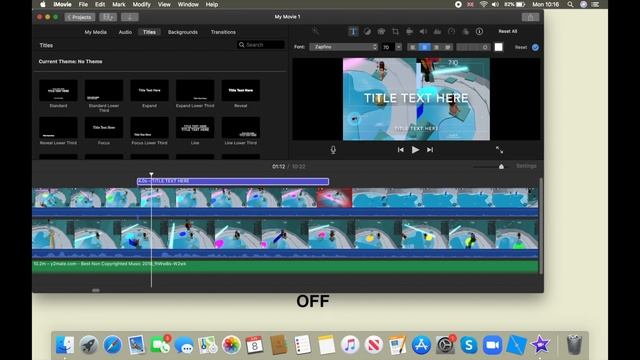Open Safari from the Dock

point(112,345)
